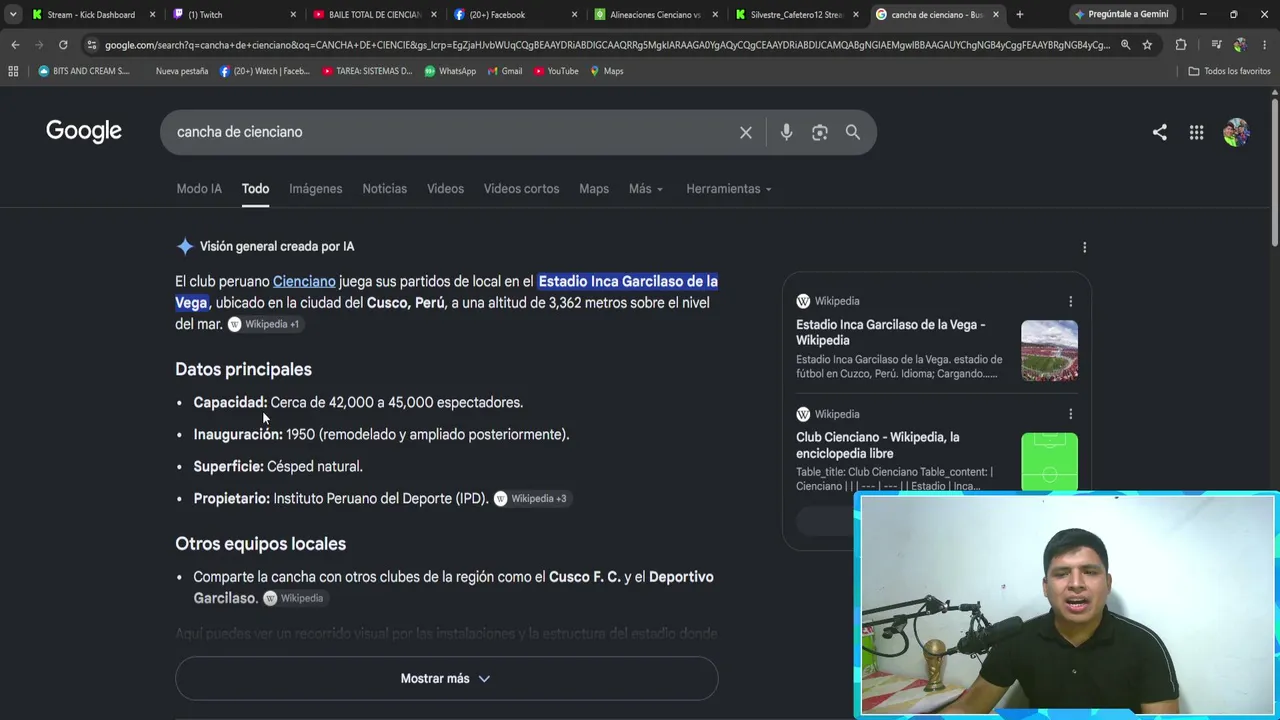
Task: Open the Google account avatar on results page
Action: 1236,132
